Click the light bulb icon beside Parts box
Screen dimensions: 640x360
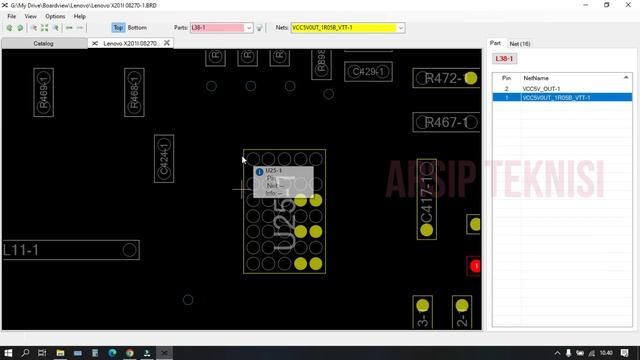click(259, 28)
